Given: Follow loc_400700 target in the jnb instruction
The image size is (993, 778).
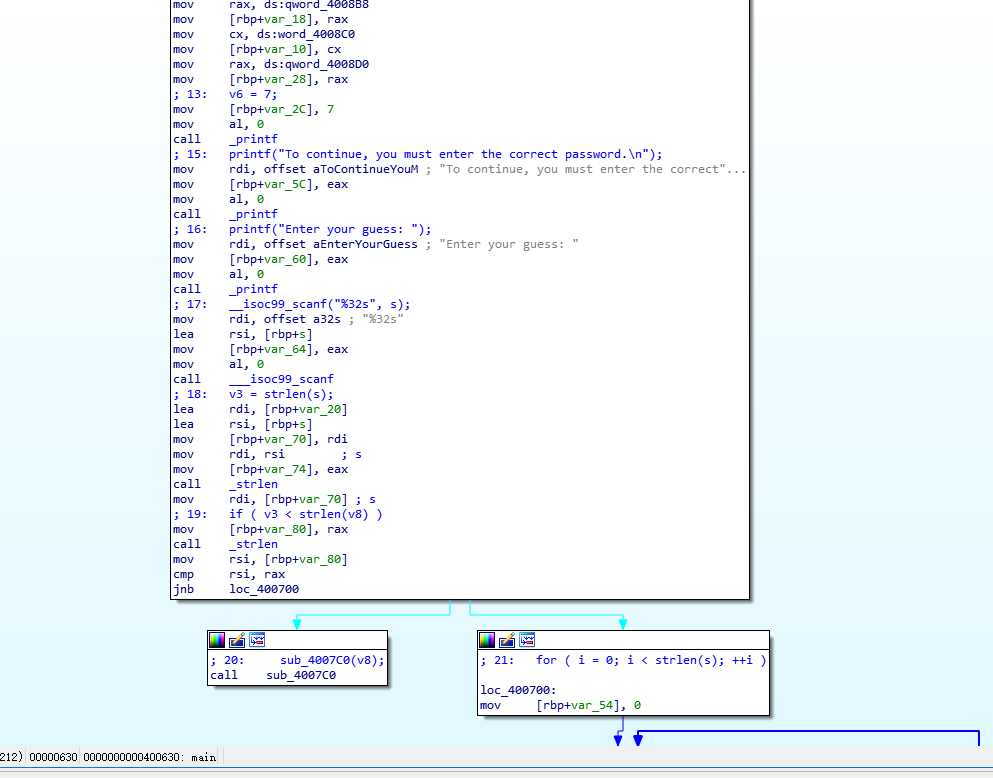Looking at the screenshot, I should click(263, 589).
